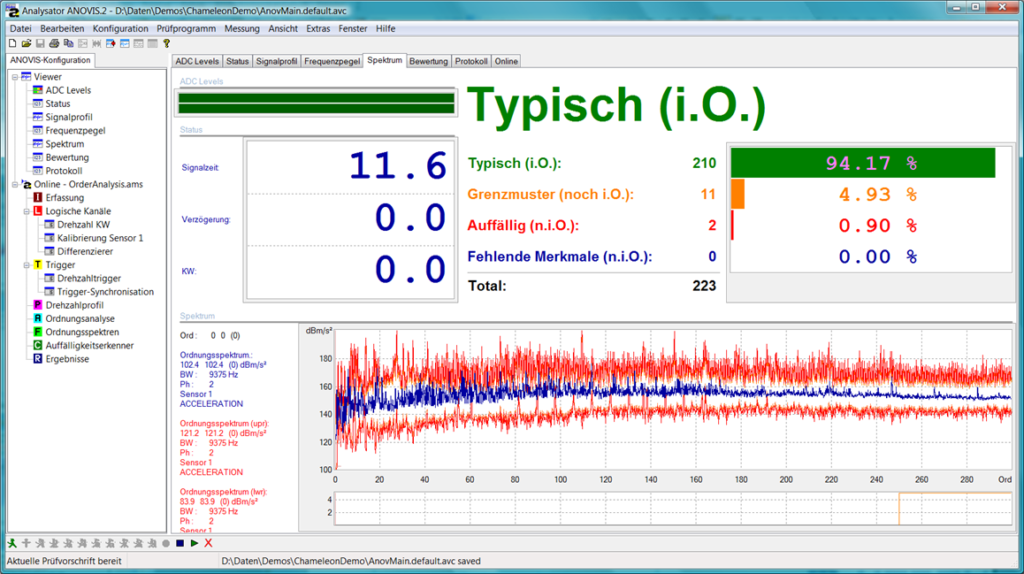Collapse the Viewer tree node
Image resolution: width=1024 pixels, height=574 pixels.
(15, 77)
